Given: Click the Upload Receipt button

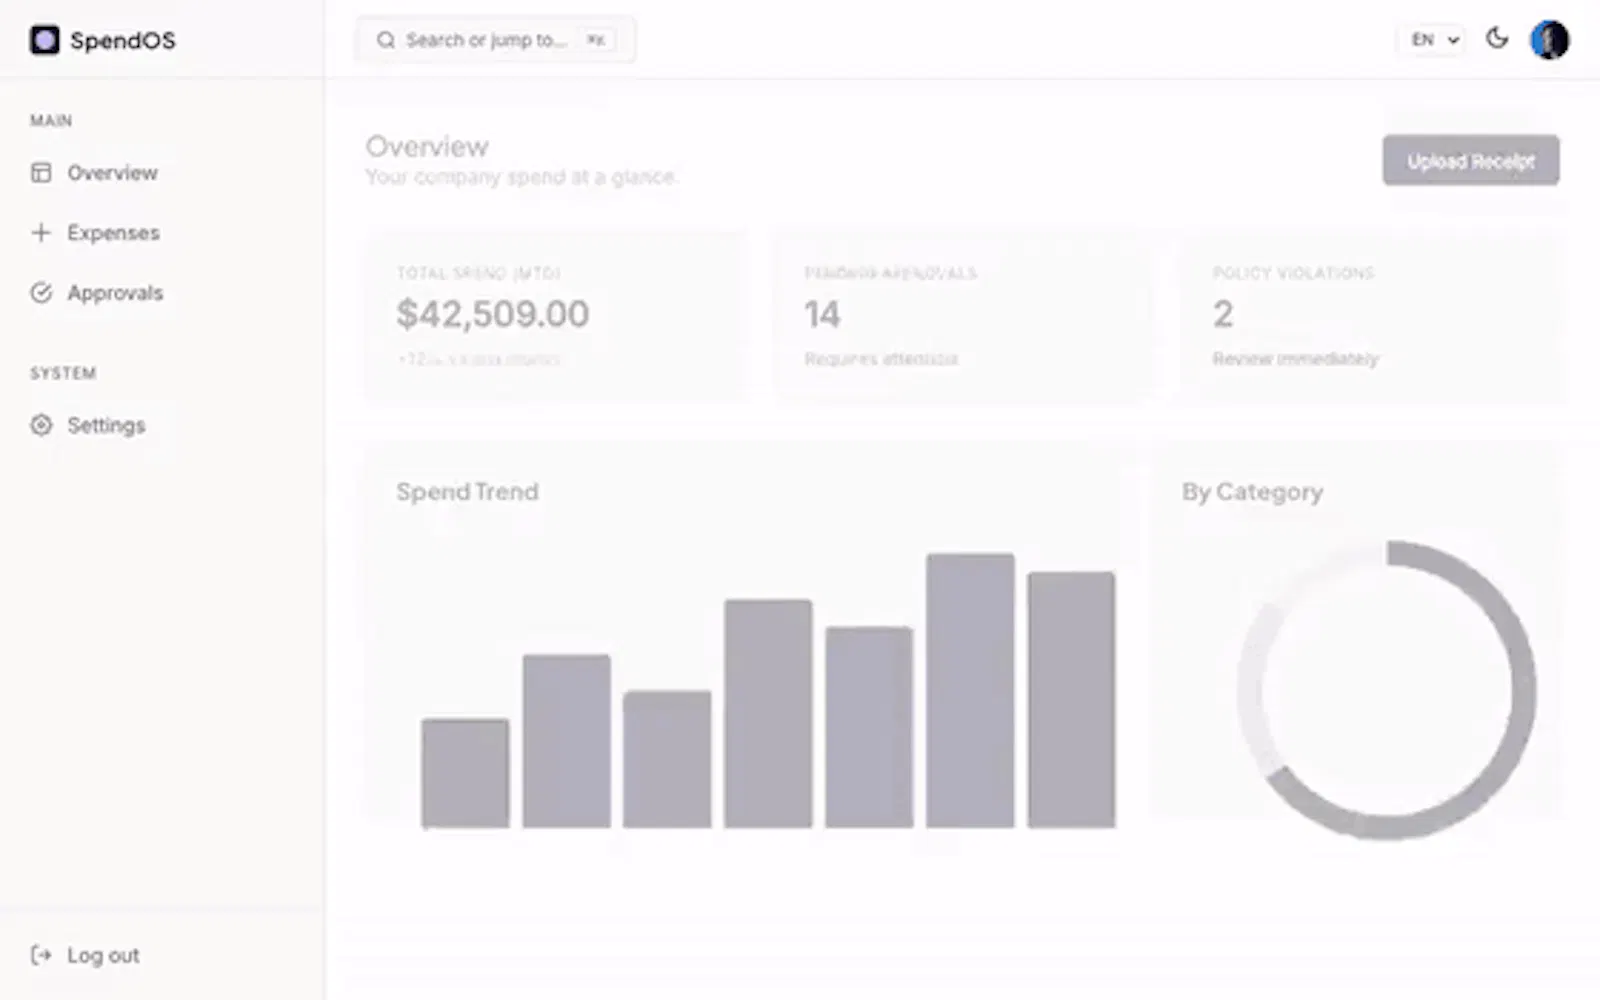Looking at the screenshot, I should click(x=1471, y=161).
